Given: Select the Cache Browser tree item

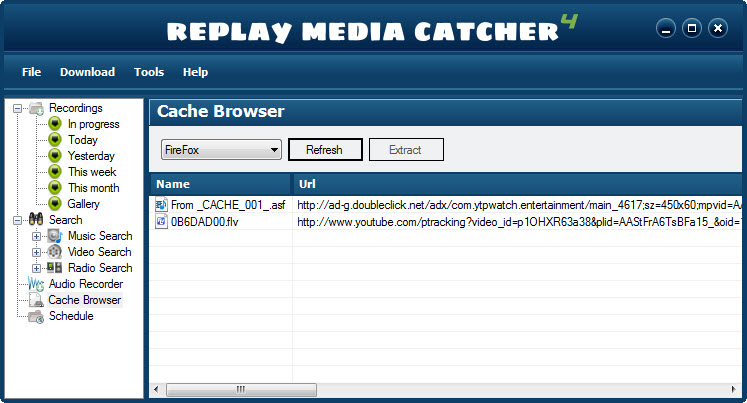Looking at the screenshot, I should click(x=85, y=300).
